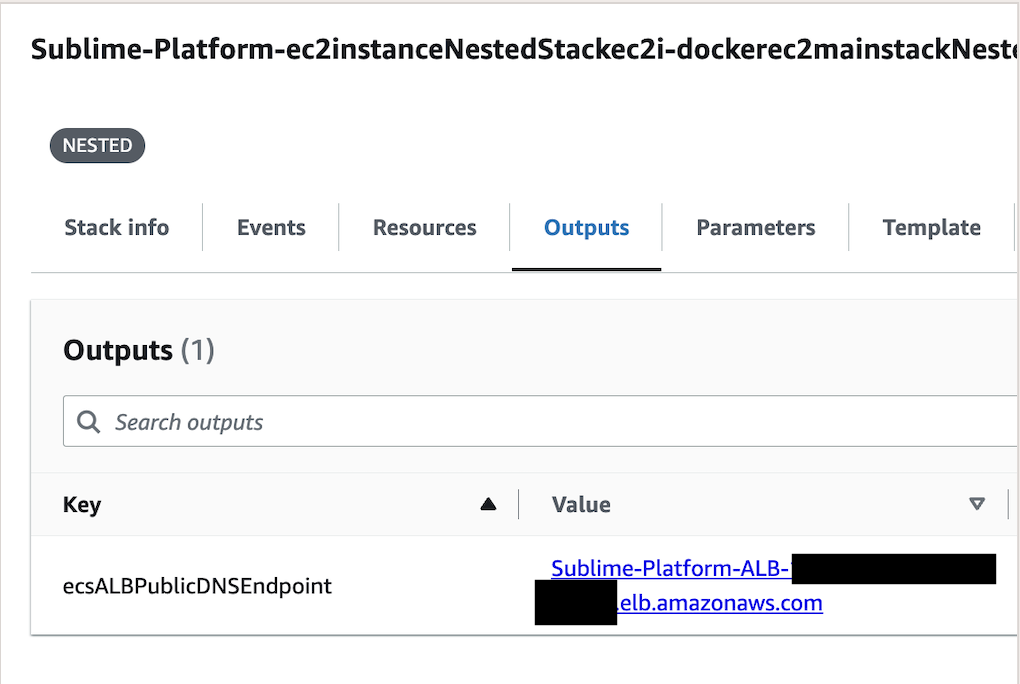The width and height of the screenshot is (1020, 684).
Task: View the Template tab
Action: click(x=931, y=228)
